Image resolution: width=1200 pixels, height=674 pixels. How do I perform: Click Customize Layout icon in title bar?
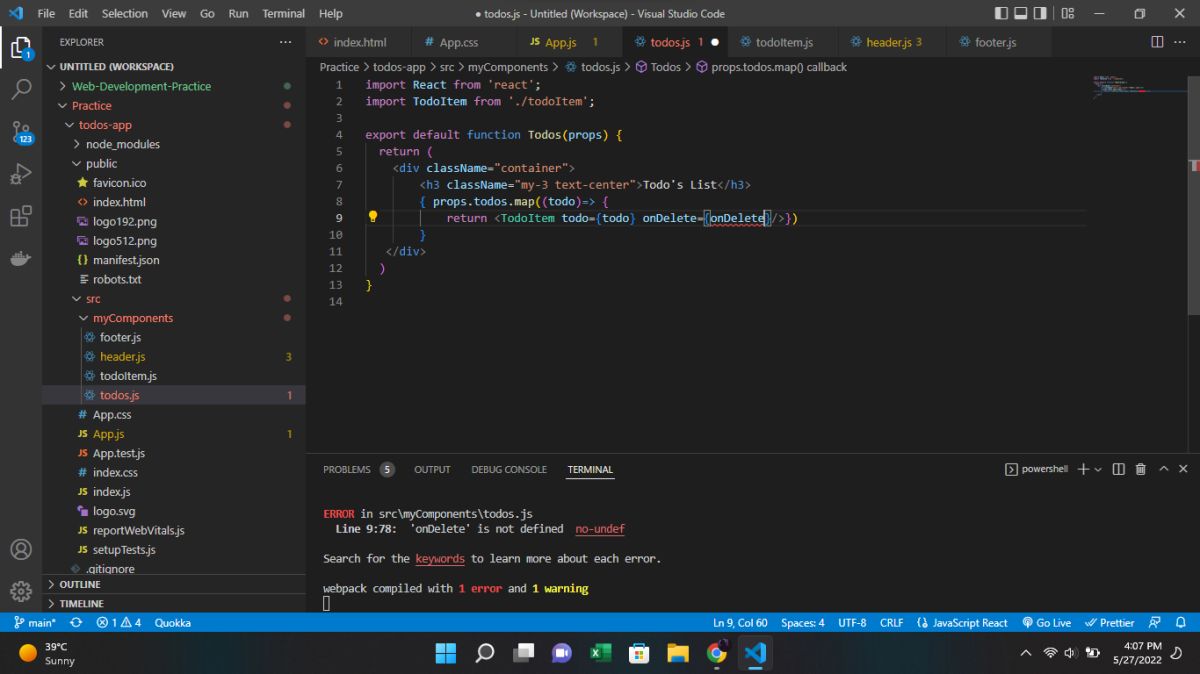tap(1068, 14)
